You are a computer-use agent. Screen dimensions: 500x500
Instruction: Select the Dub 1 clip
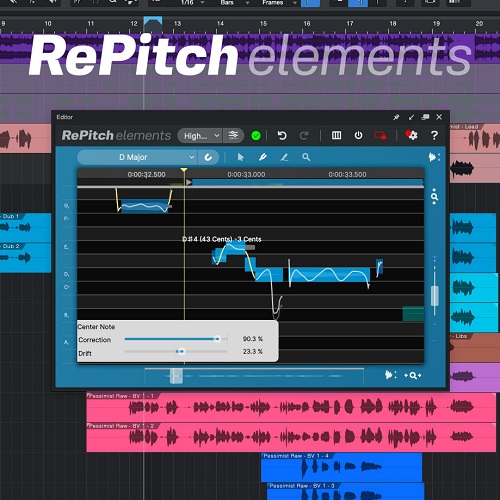click(25, 228)
